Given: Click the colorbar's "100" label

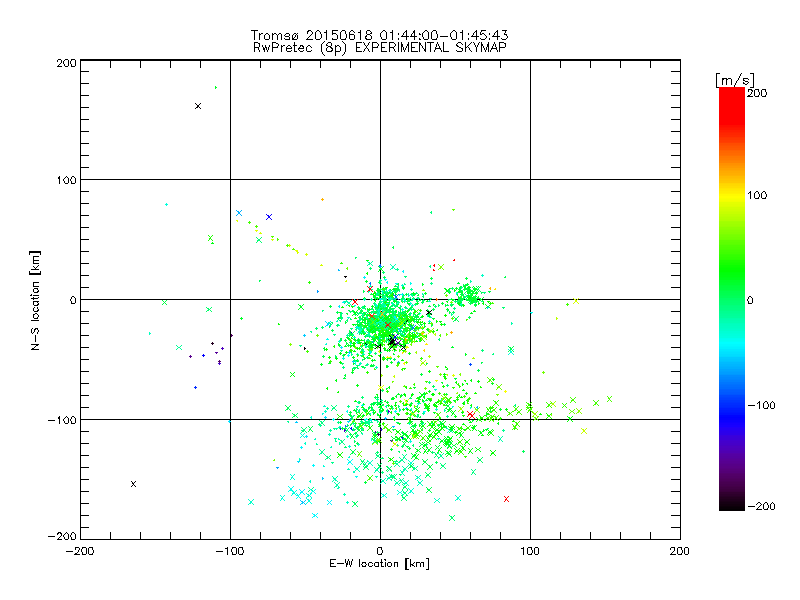Looking at the screenshot, I should (757, 195).
